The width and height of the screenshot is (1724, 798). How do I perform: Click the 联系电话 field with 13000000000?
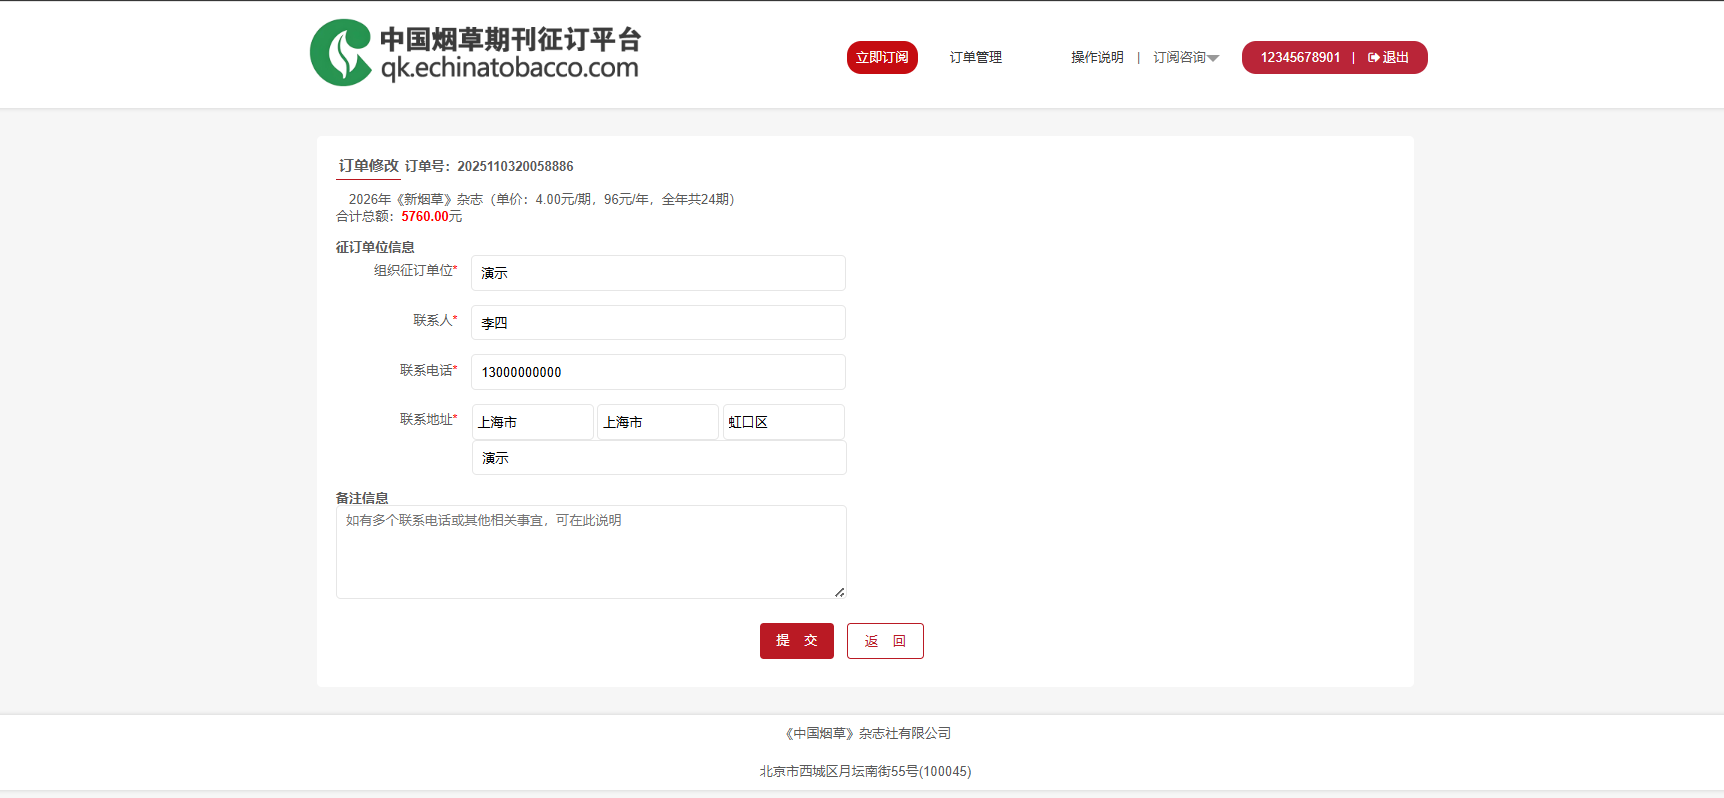(658, 372)
